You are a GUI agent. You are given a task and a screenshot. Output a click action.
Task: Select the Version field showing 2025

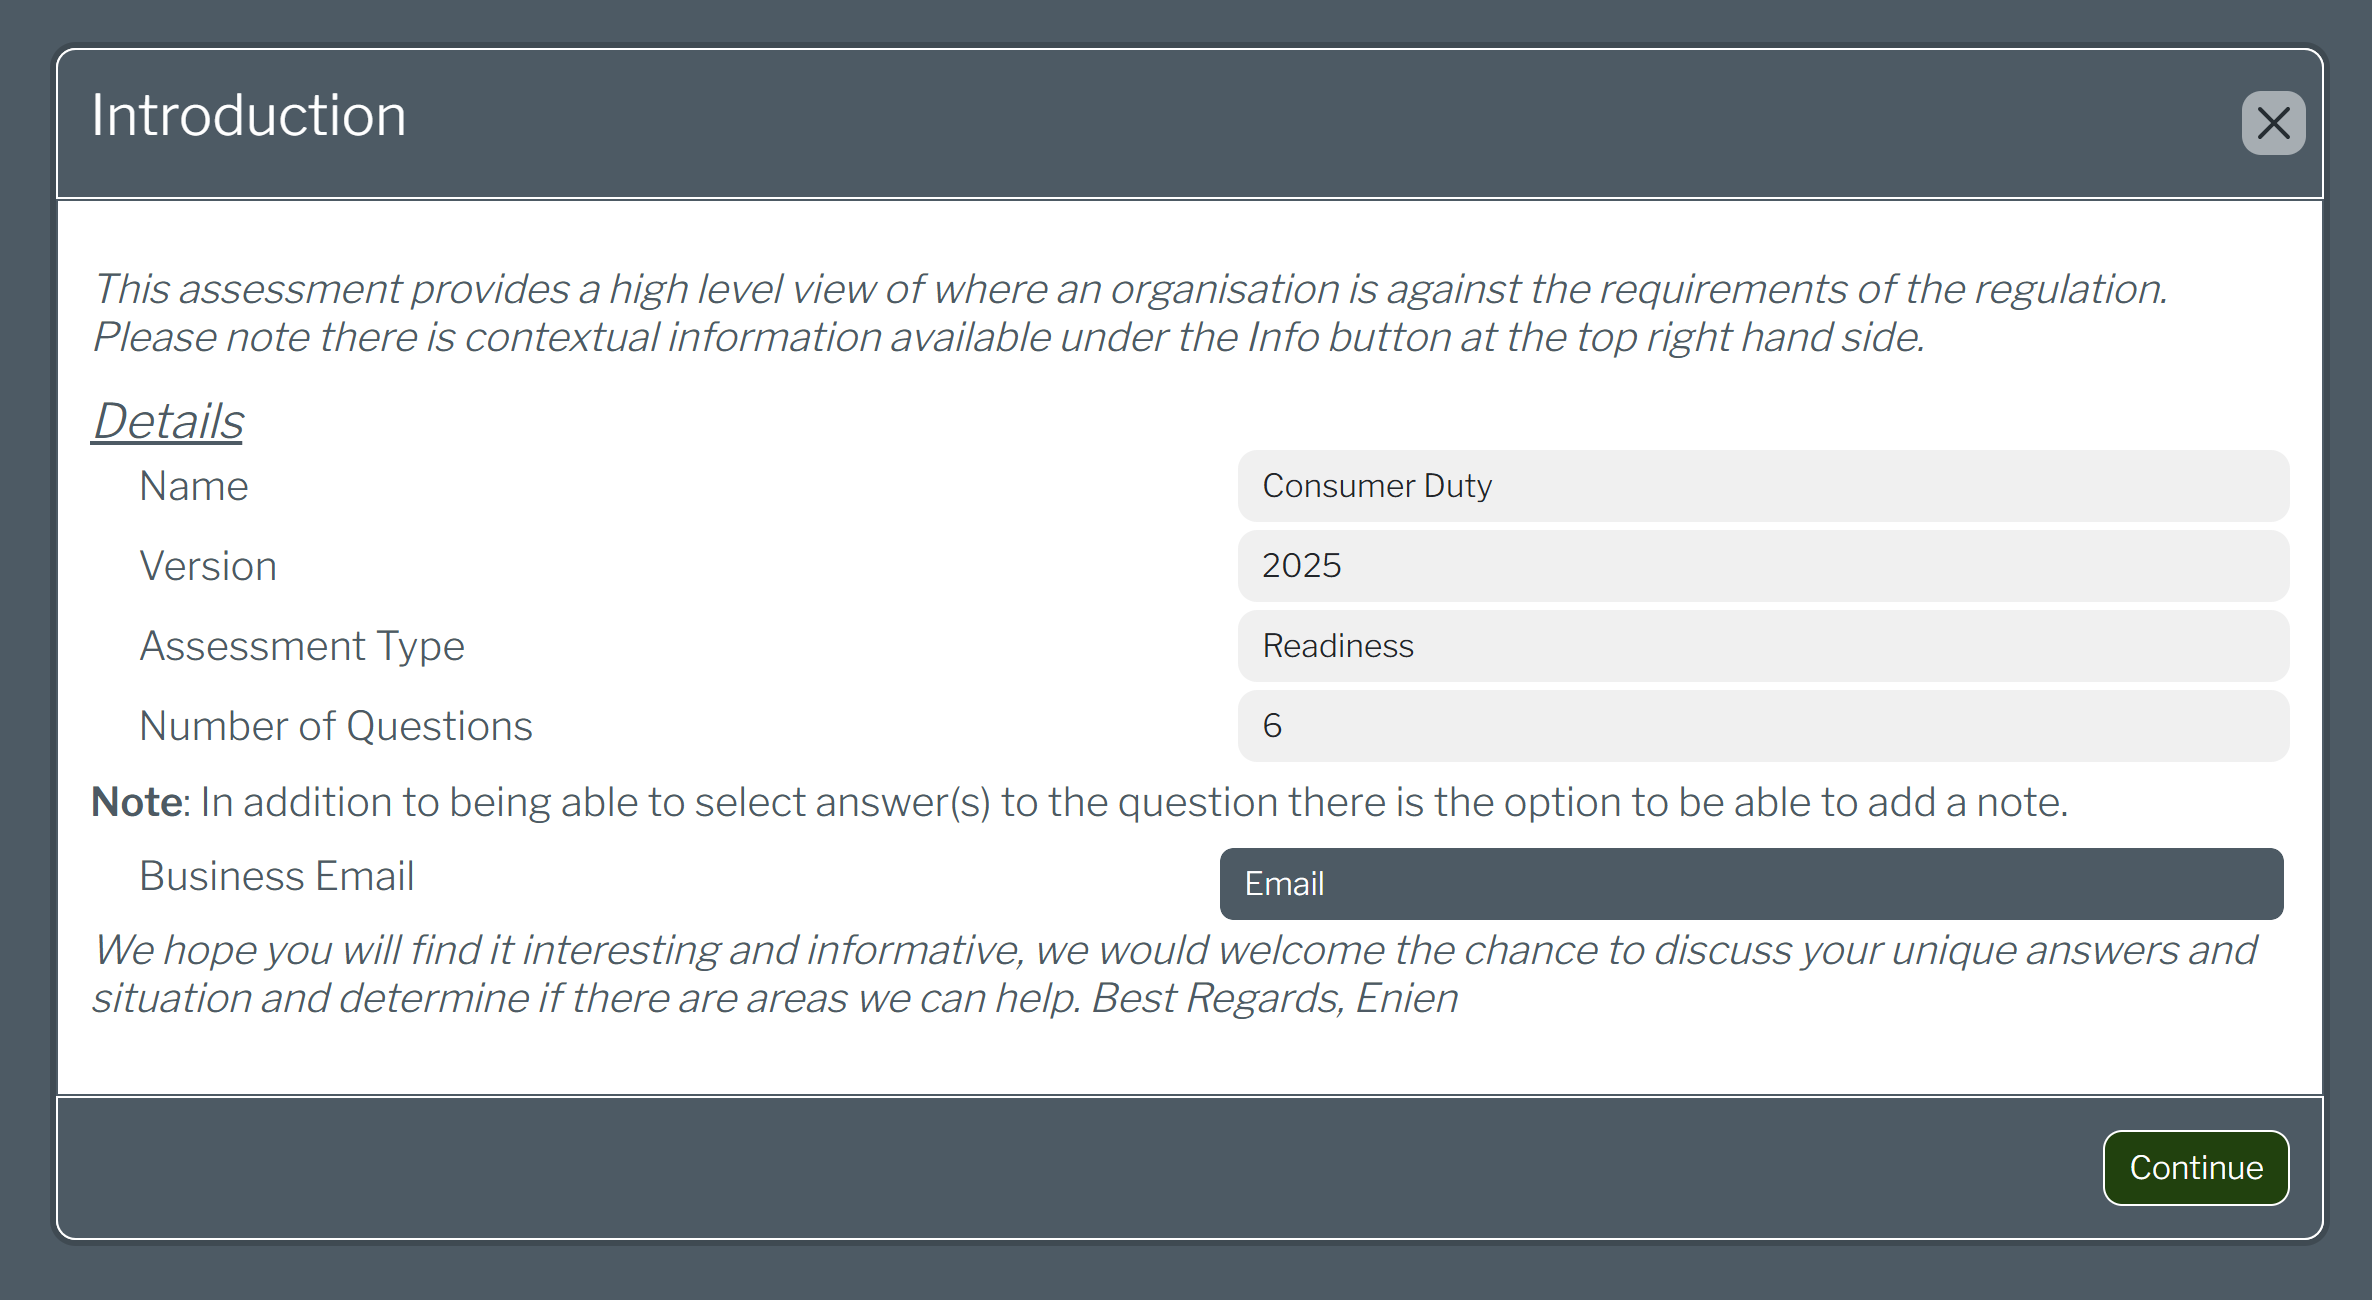tap(1762, 566)
